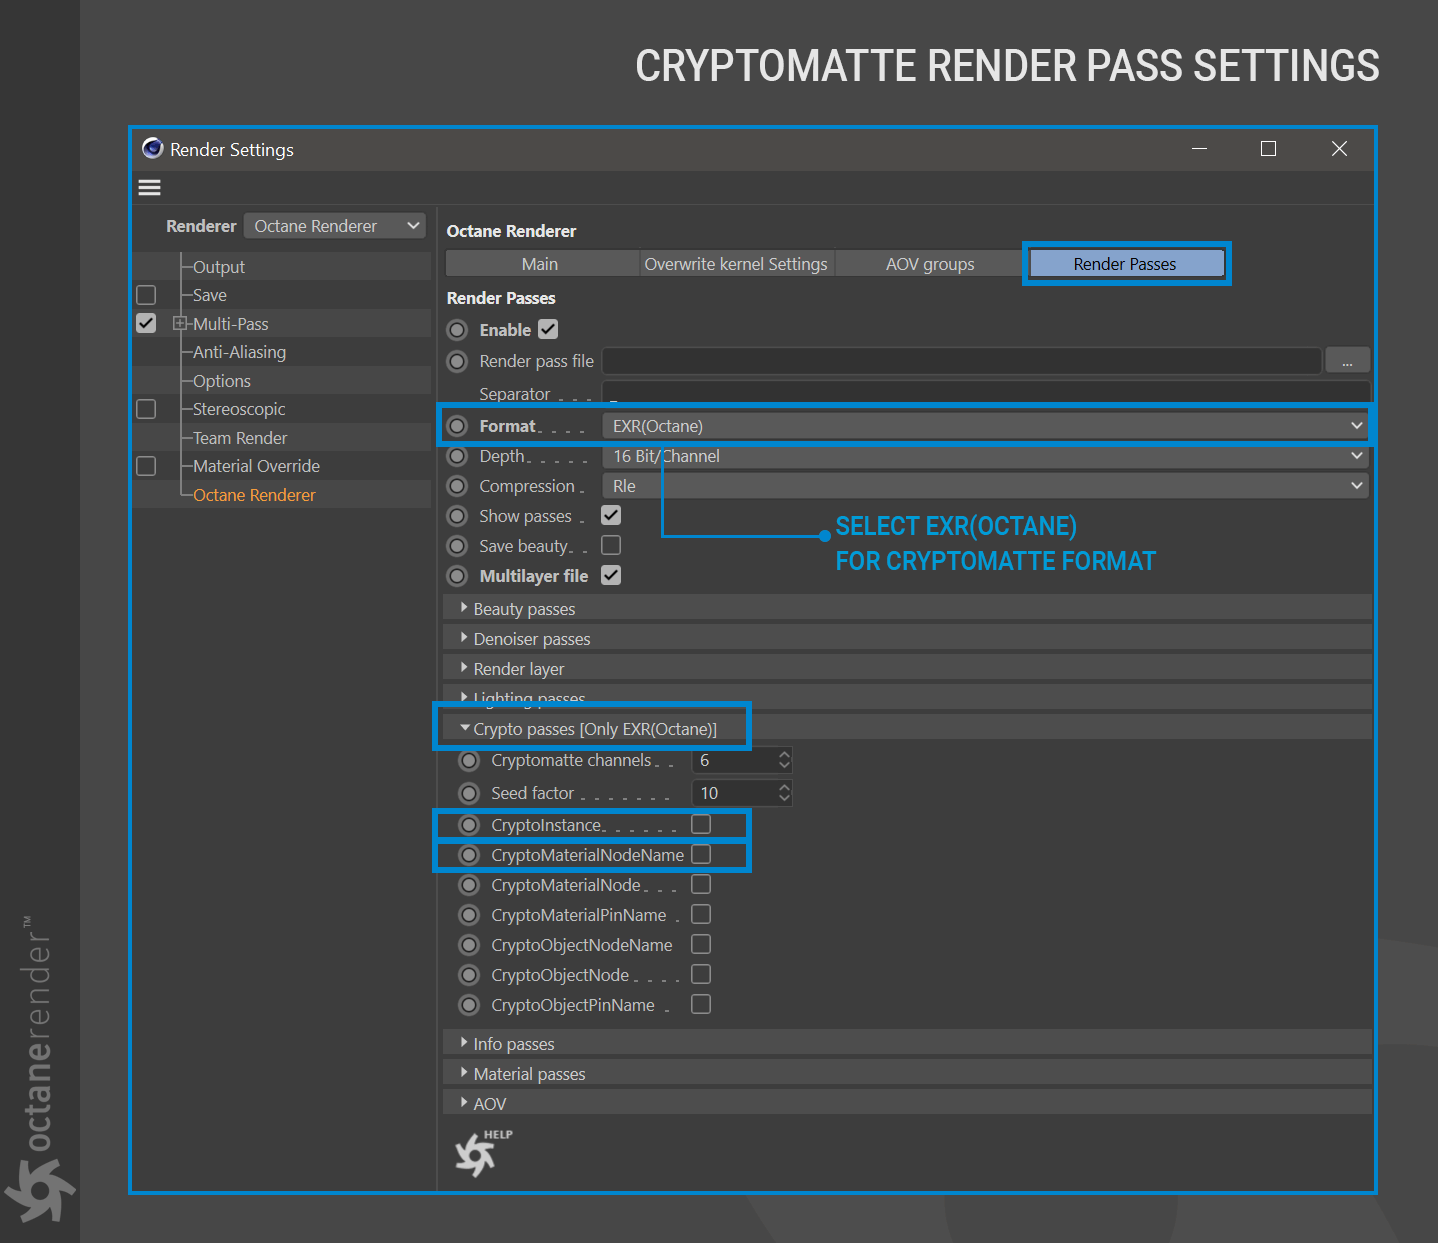The width and height of the screenshot is (1438, 1243).
Task: Enable the CryptoObjectNodeName checkbox
Action: [701, 944]
